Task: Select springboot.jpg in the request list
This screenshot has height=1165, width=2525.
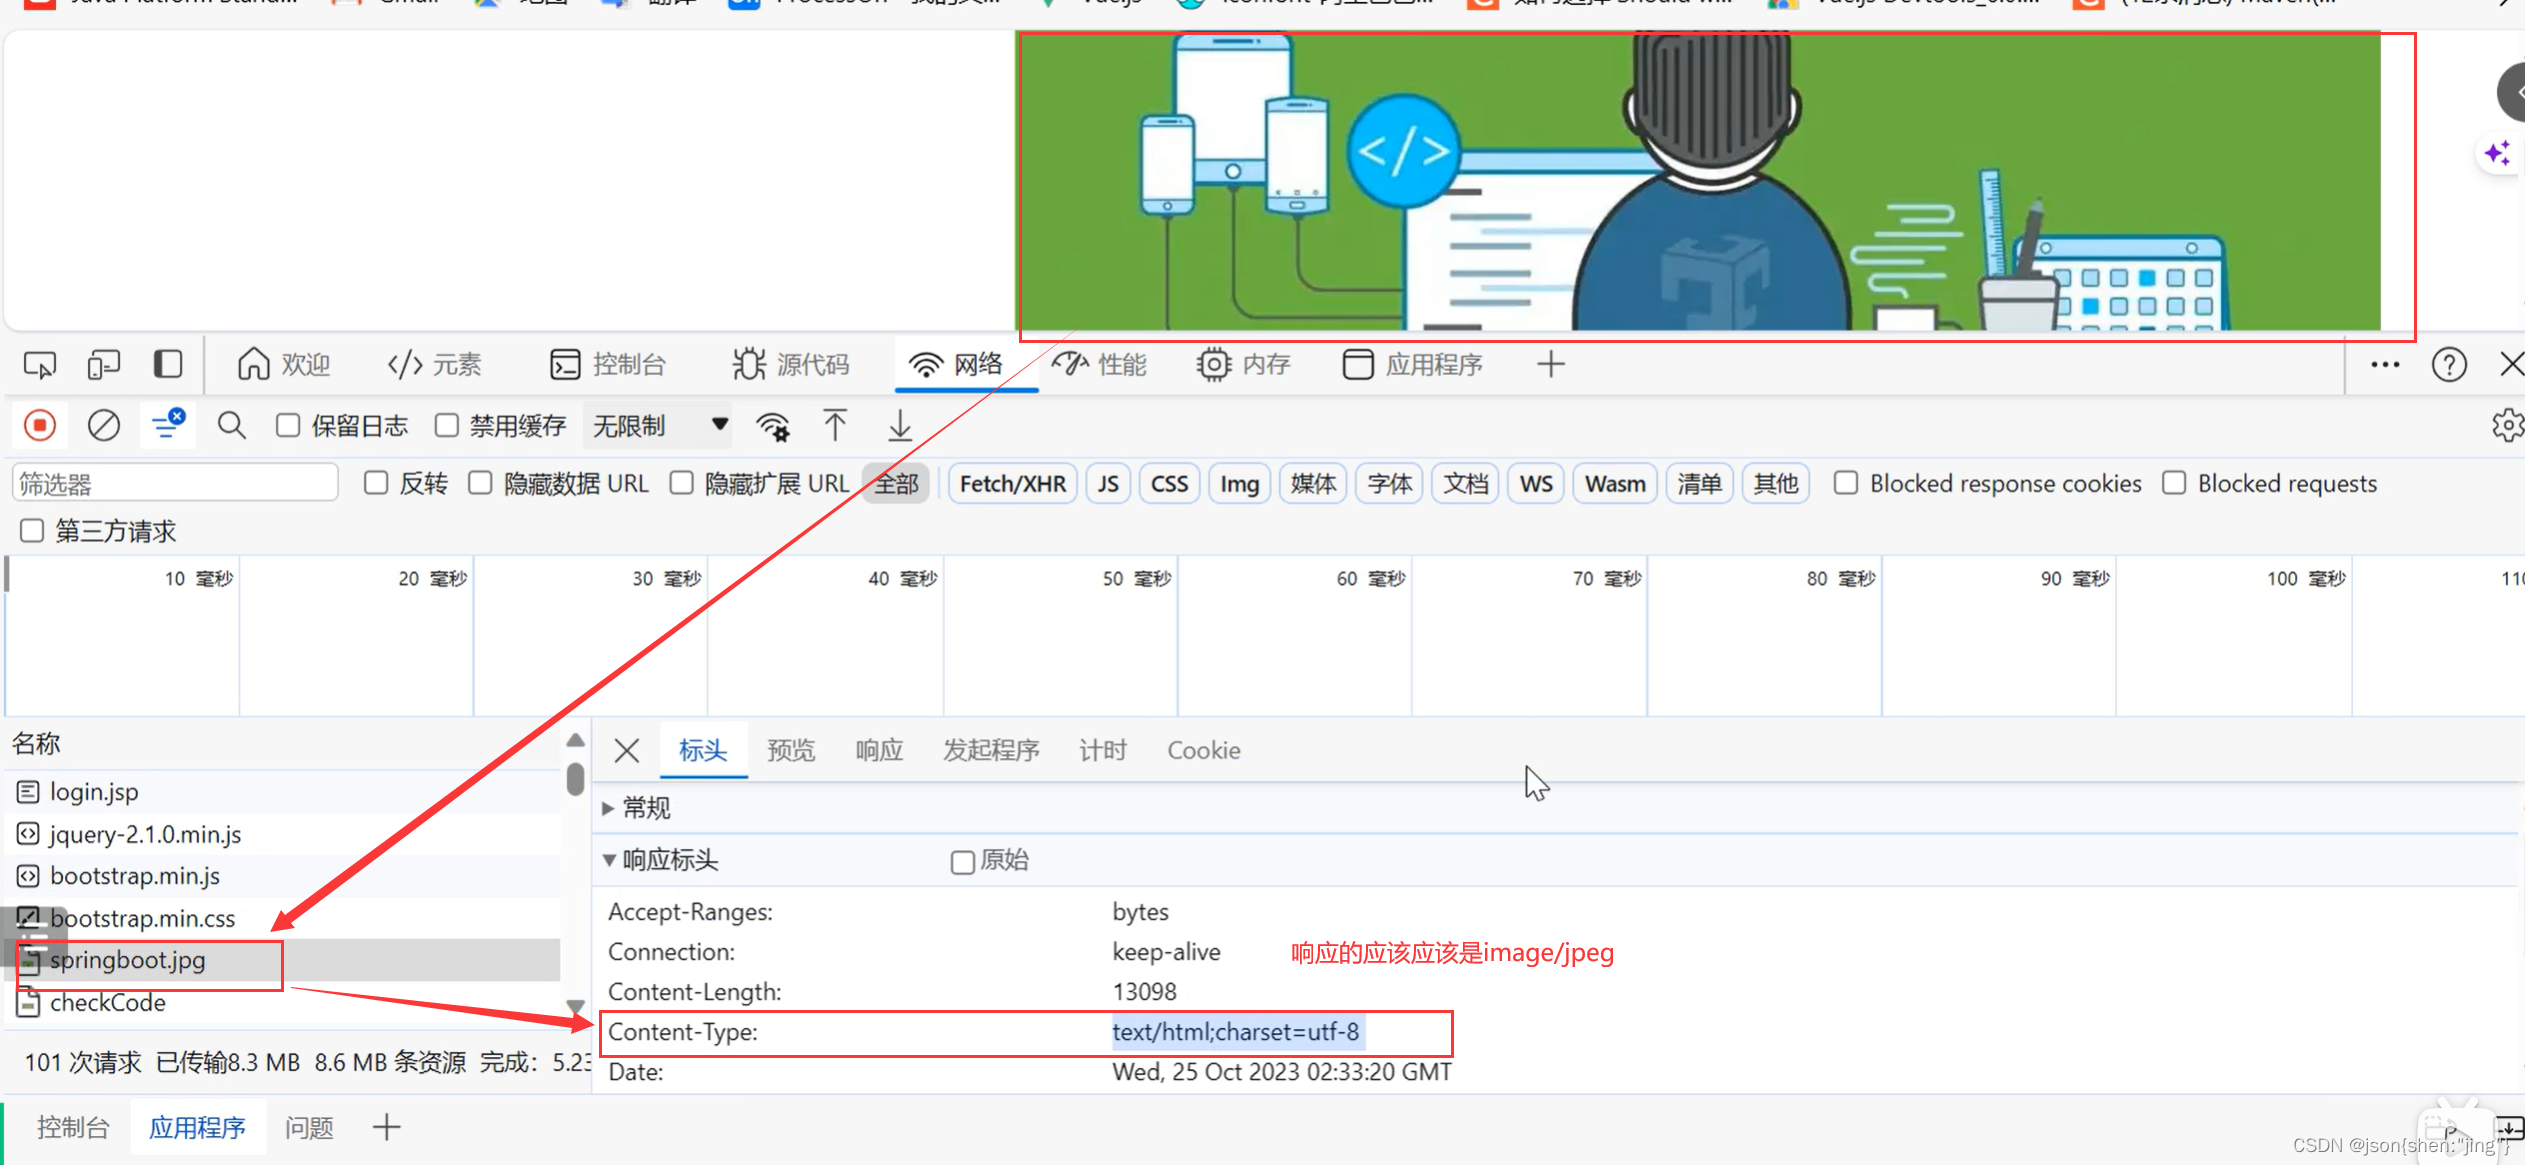Action: click(127, 960)
